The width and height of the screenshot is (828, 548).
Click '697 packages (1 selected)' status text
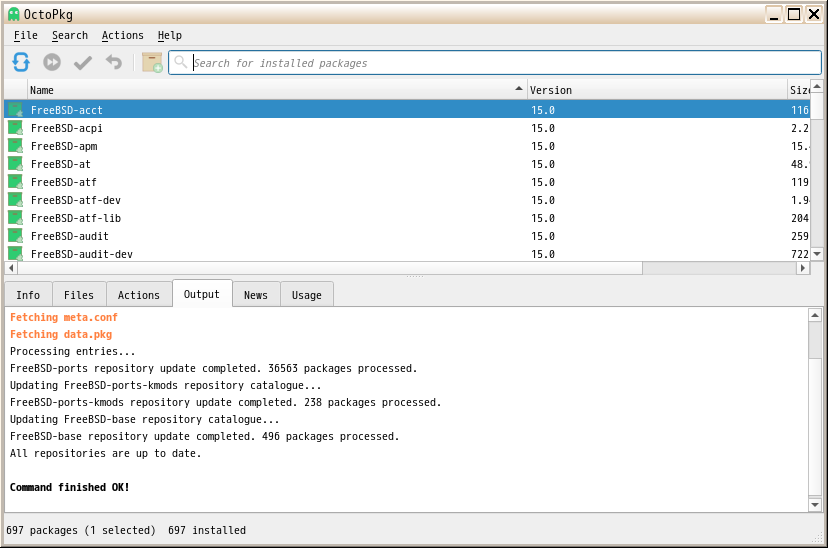[x=81, y=530]
